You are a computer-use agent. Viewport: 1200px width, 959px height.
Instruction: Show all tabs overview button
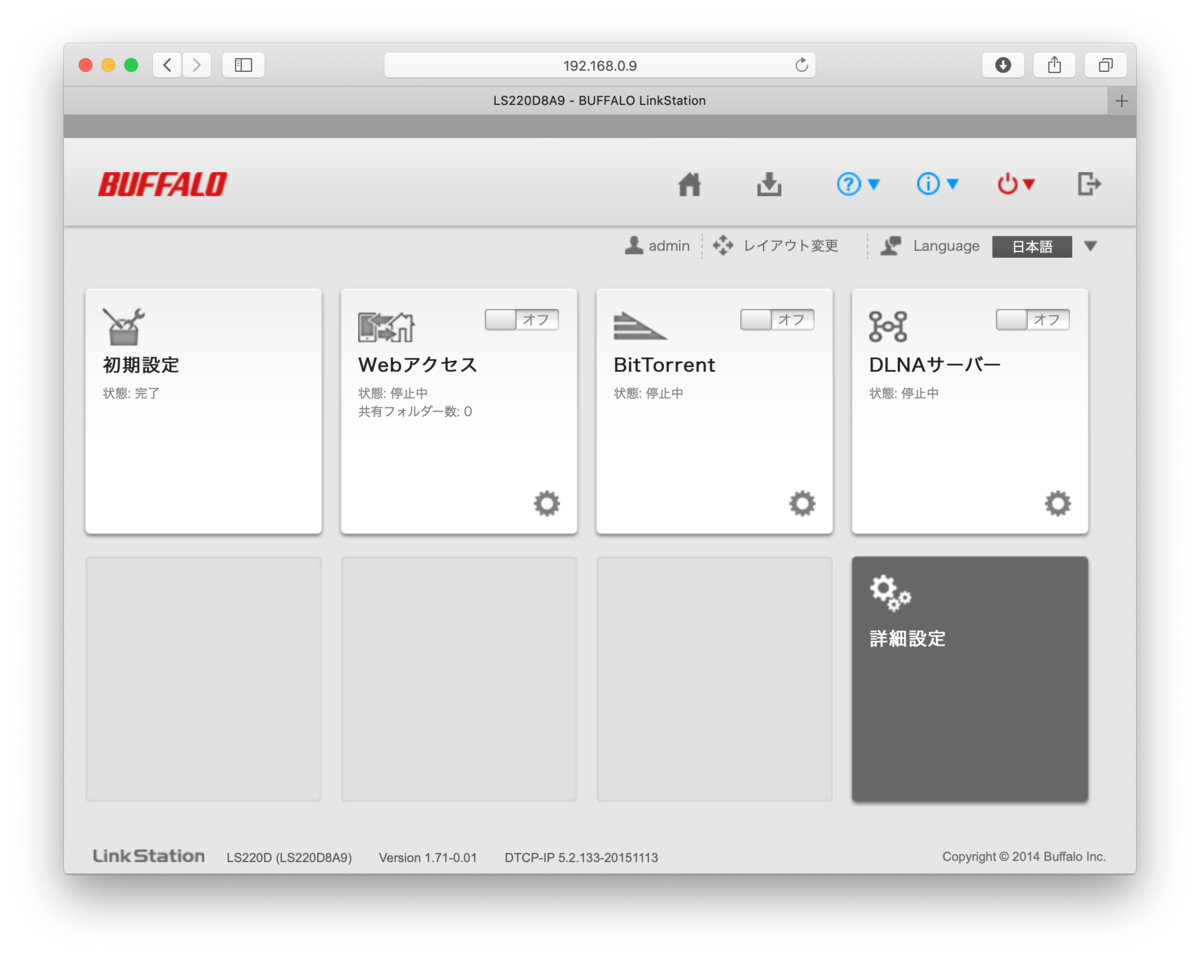click(x=1105, y=65)
